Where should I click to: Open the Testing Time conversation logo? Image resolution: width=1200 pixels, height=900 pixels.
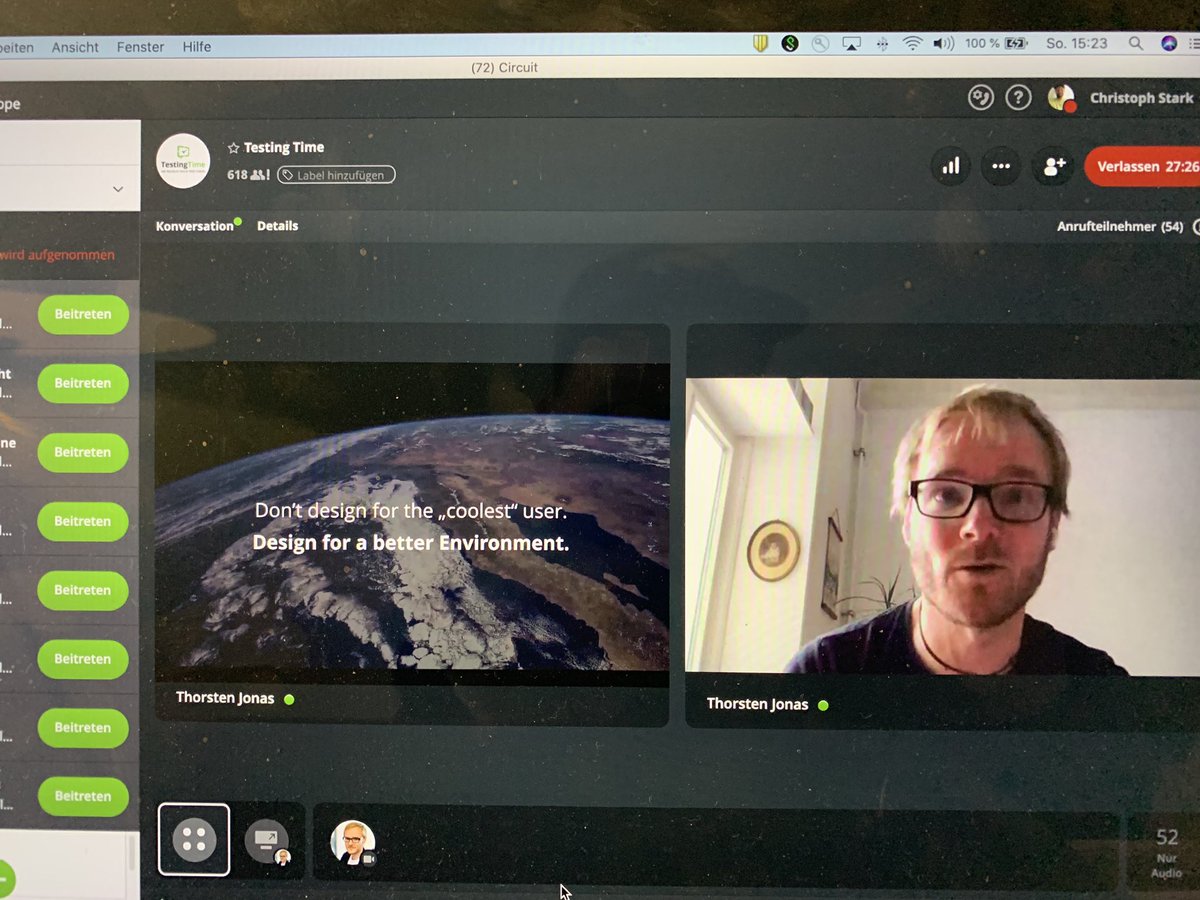pyautogui.click(x=184, y=160)
